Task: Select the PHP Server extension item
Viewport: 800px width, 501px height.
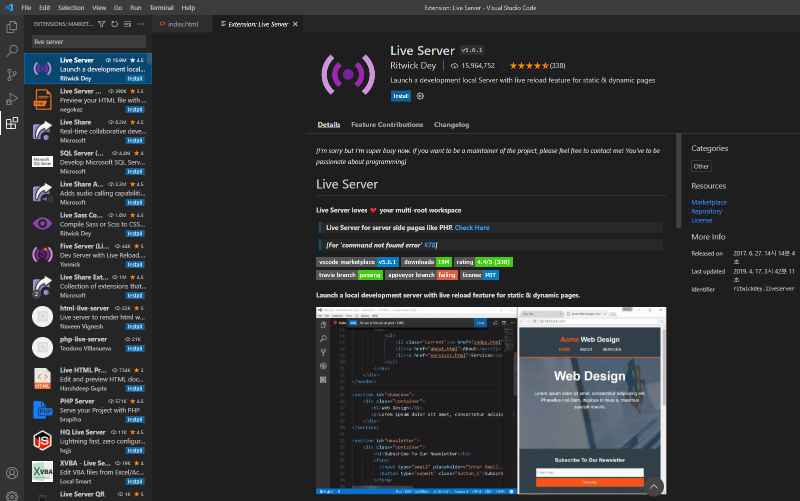Action: pos(88,410)
